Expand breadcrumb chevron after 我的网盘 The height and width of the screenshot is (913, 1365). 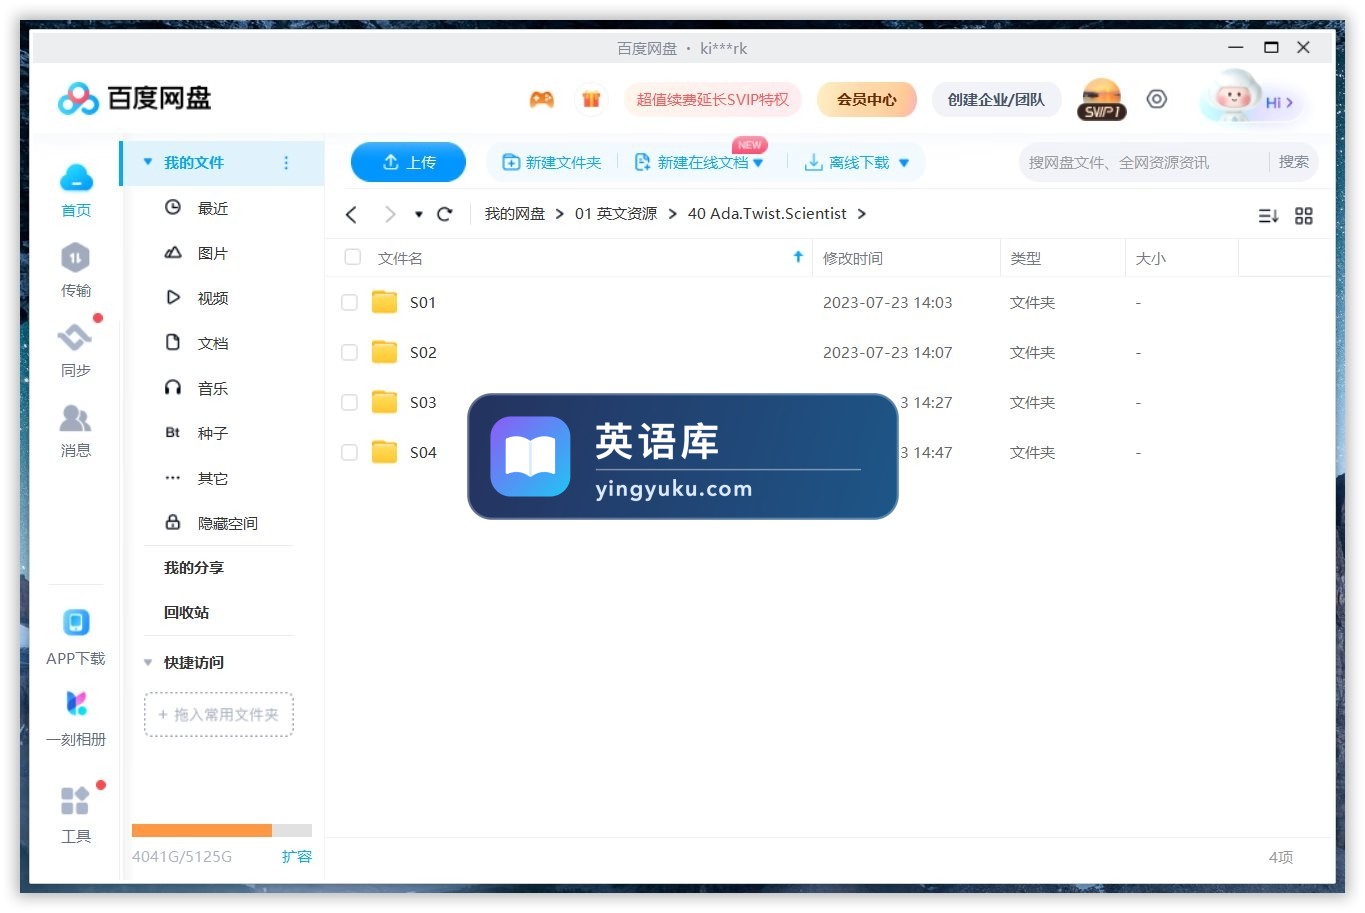click(x=560, y=214)
